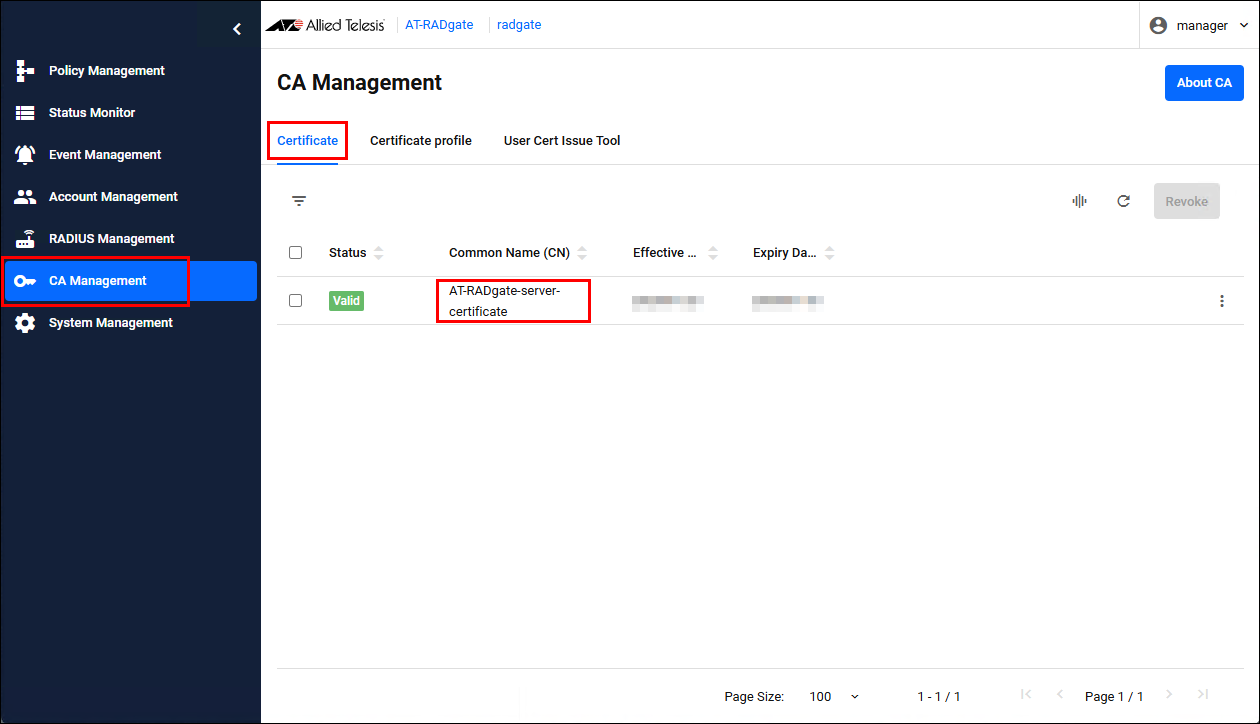Go to first page arrow

tap(1025, 695)
